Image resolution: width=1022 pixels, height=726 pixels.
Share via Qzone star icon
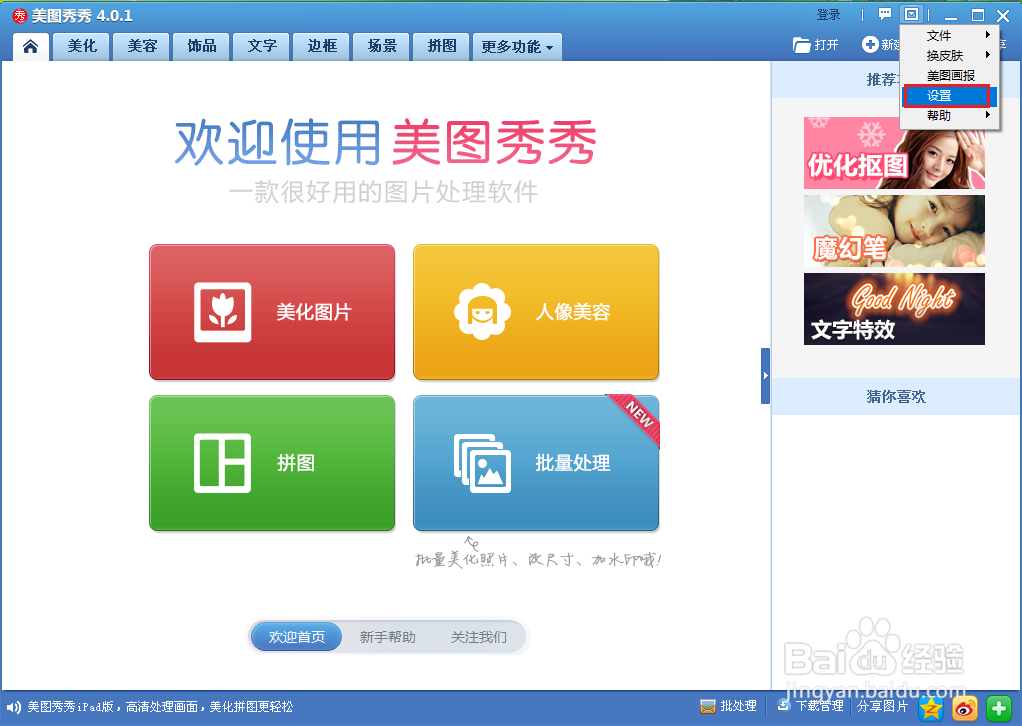pos(931,708)
